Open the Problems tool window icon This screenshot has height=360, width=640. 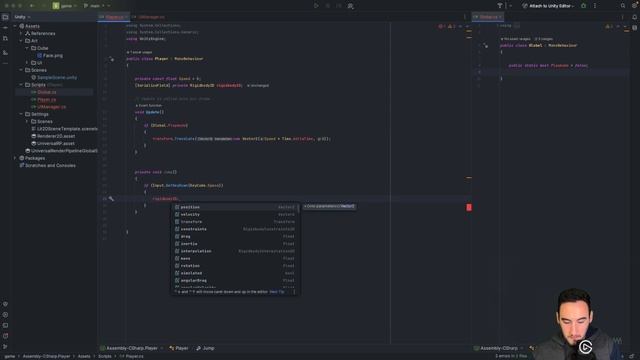(x=5, y=336)
